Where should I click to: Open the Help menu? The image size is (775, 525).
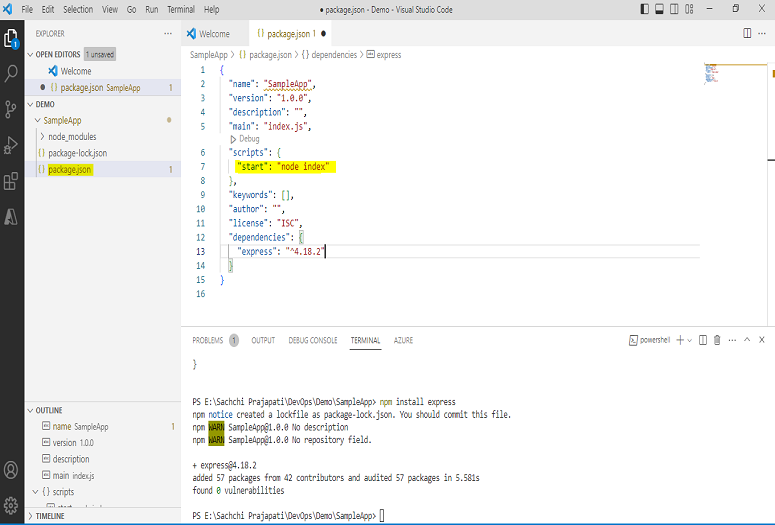click(x=212, y=9)
